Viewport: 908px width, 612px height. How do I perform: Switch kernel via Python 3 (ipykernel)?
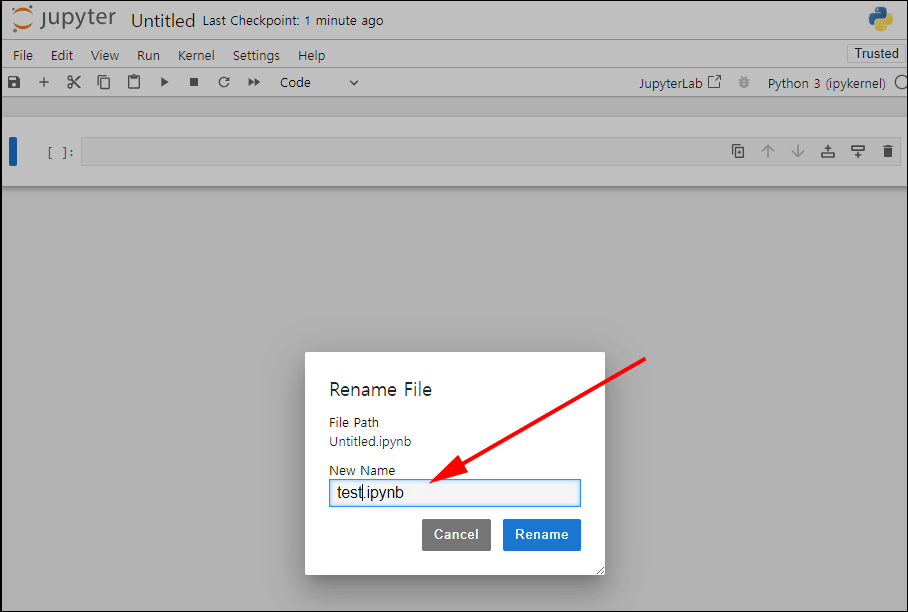click(826, 83)
